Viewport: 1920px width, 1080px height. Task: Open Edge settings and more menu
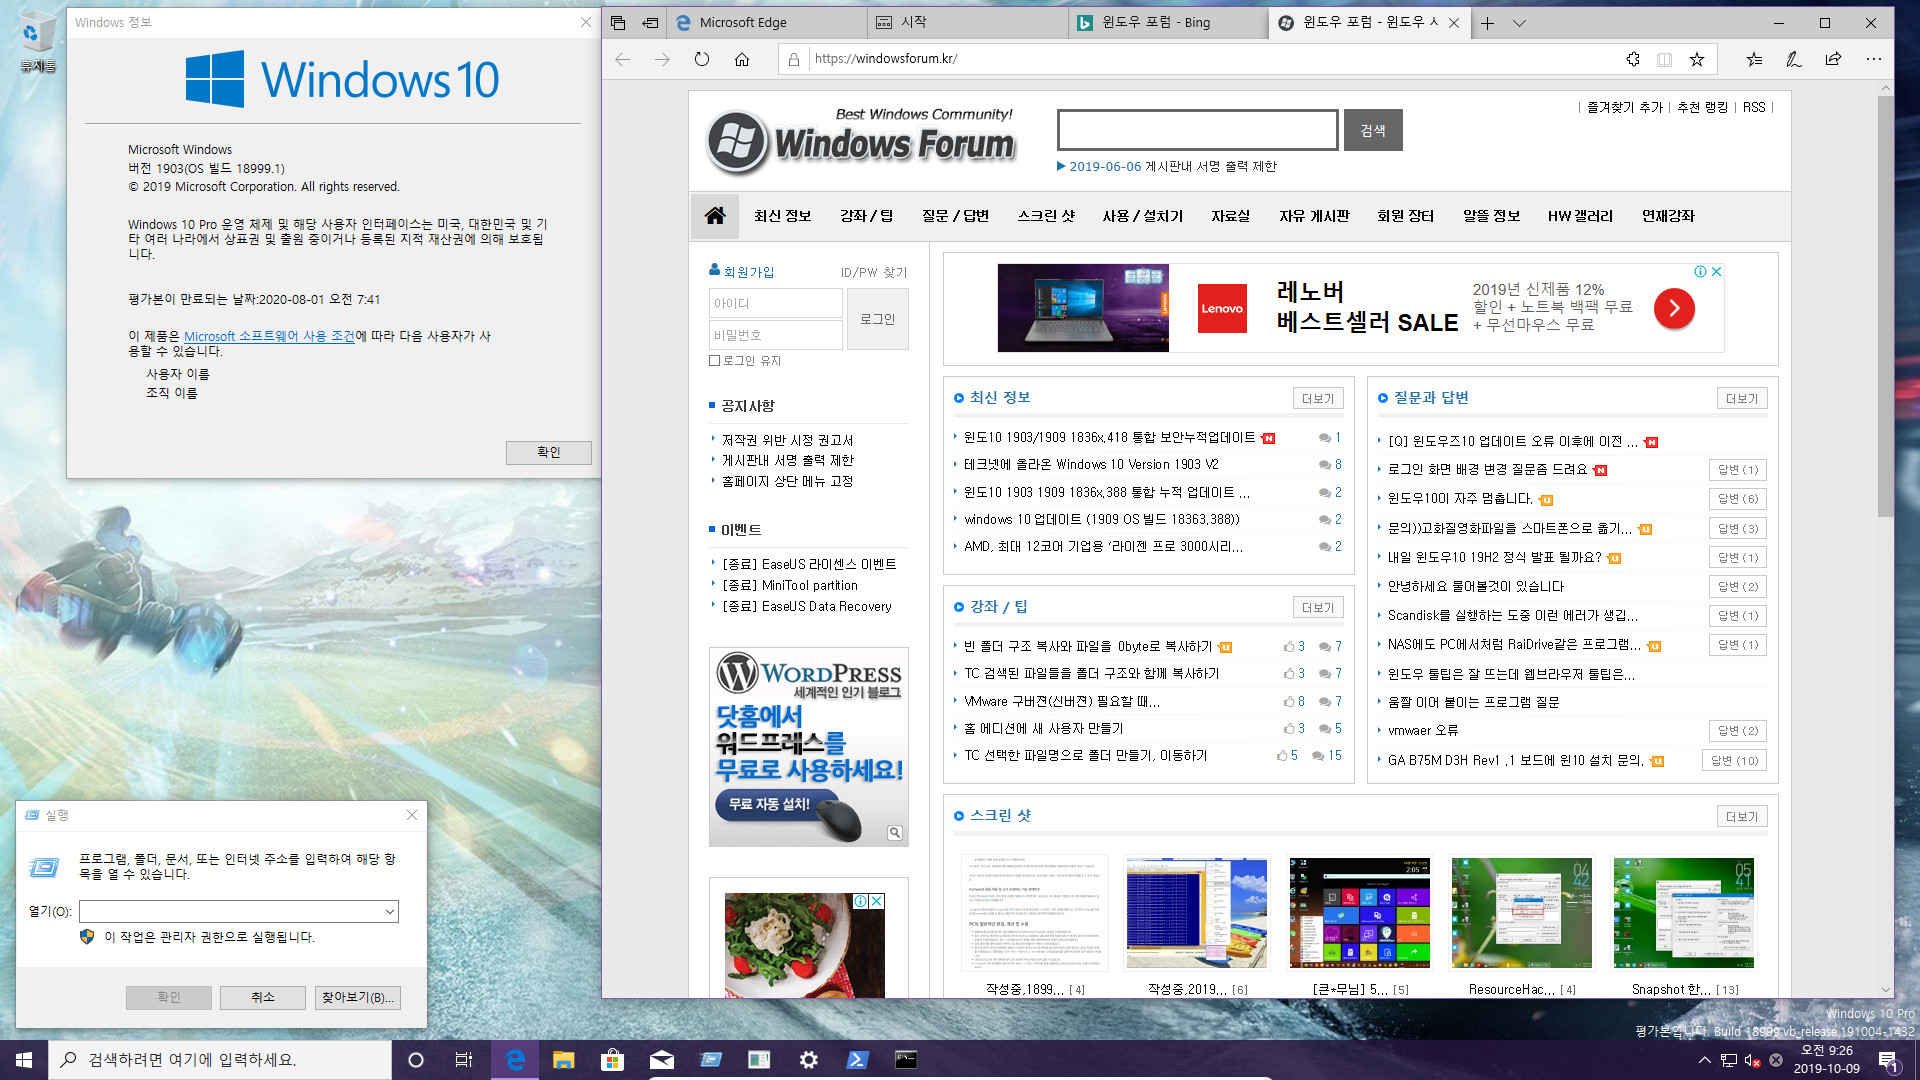click(1873, 59)
